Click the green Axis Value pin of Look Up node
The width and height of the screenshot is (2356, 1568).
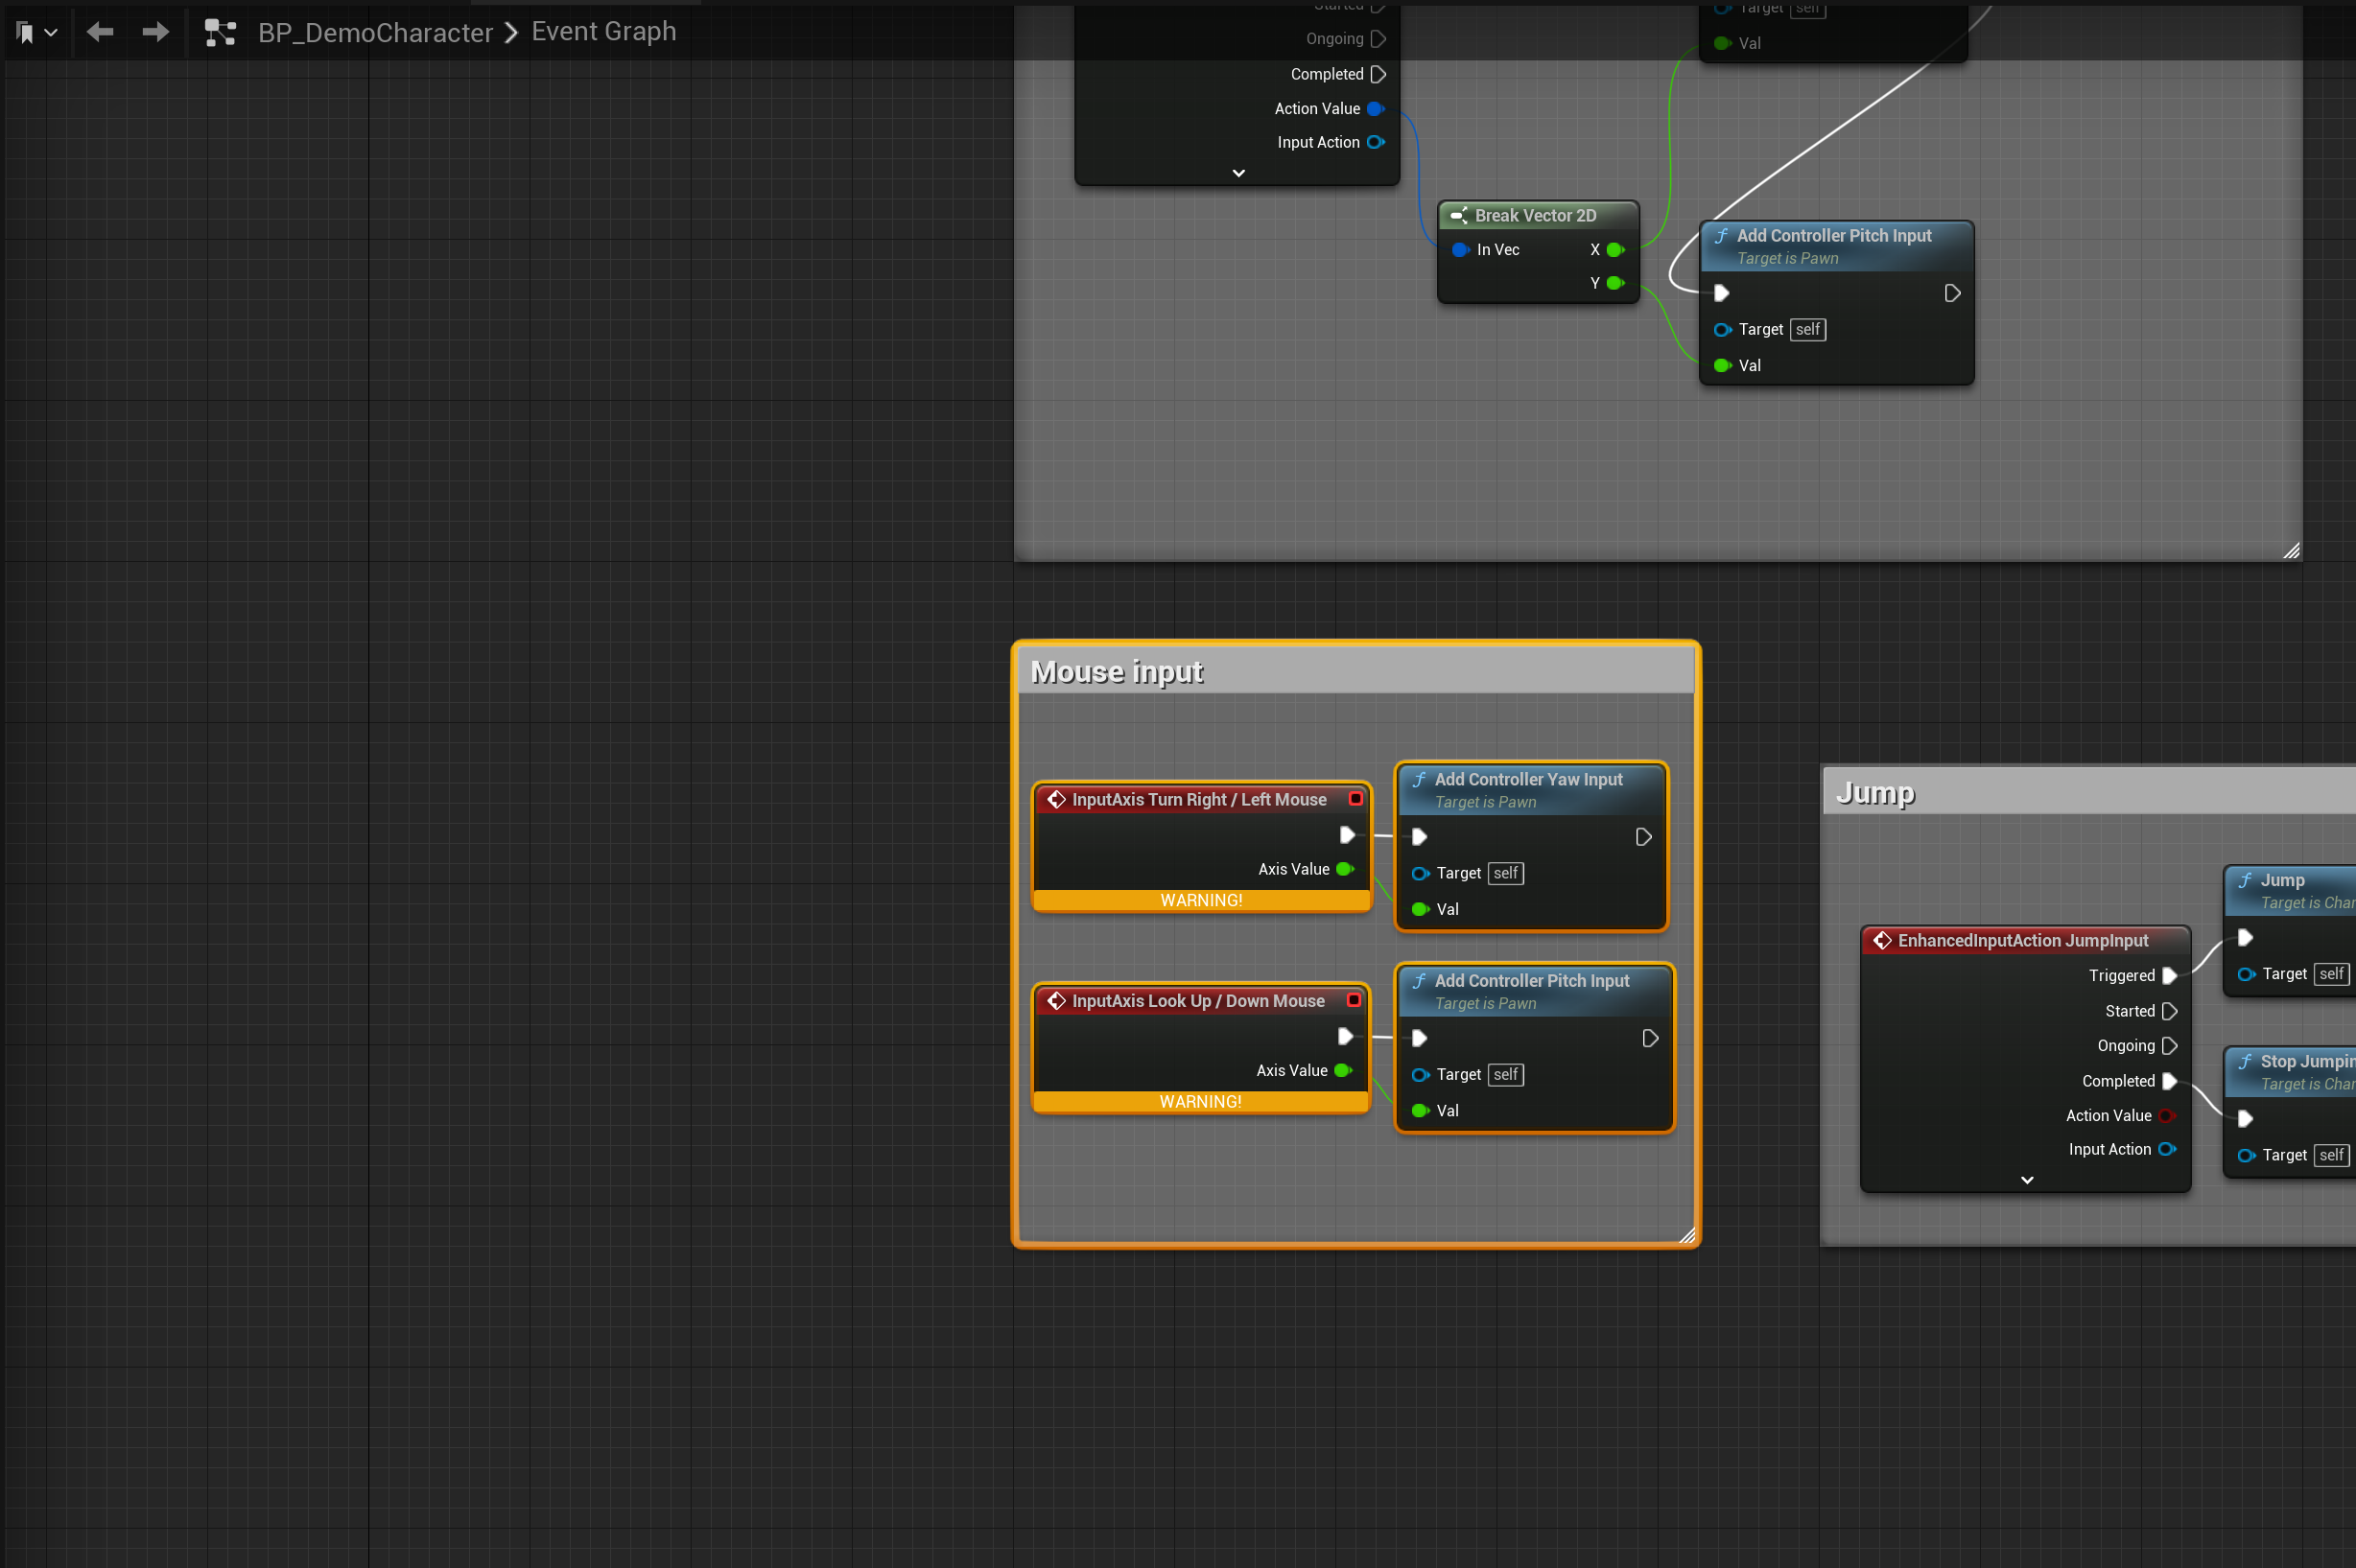[x=1343, y=1070]
